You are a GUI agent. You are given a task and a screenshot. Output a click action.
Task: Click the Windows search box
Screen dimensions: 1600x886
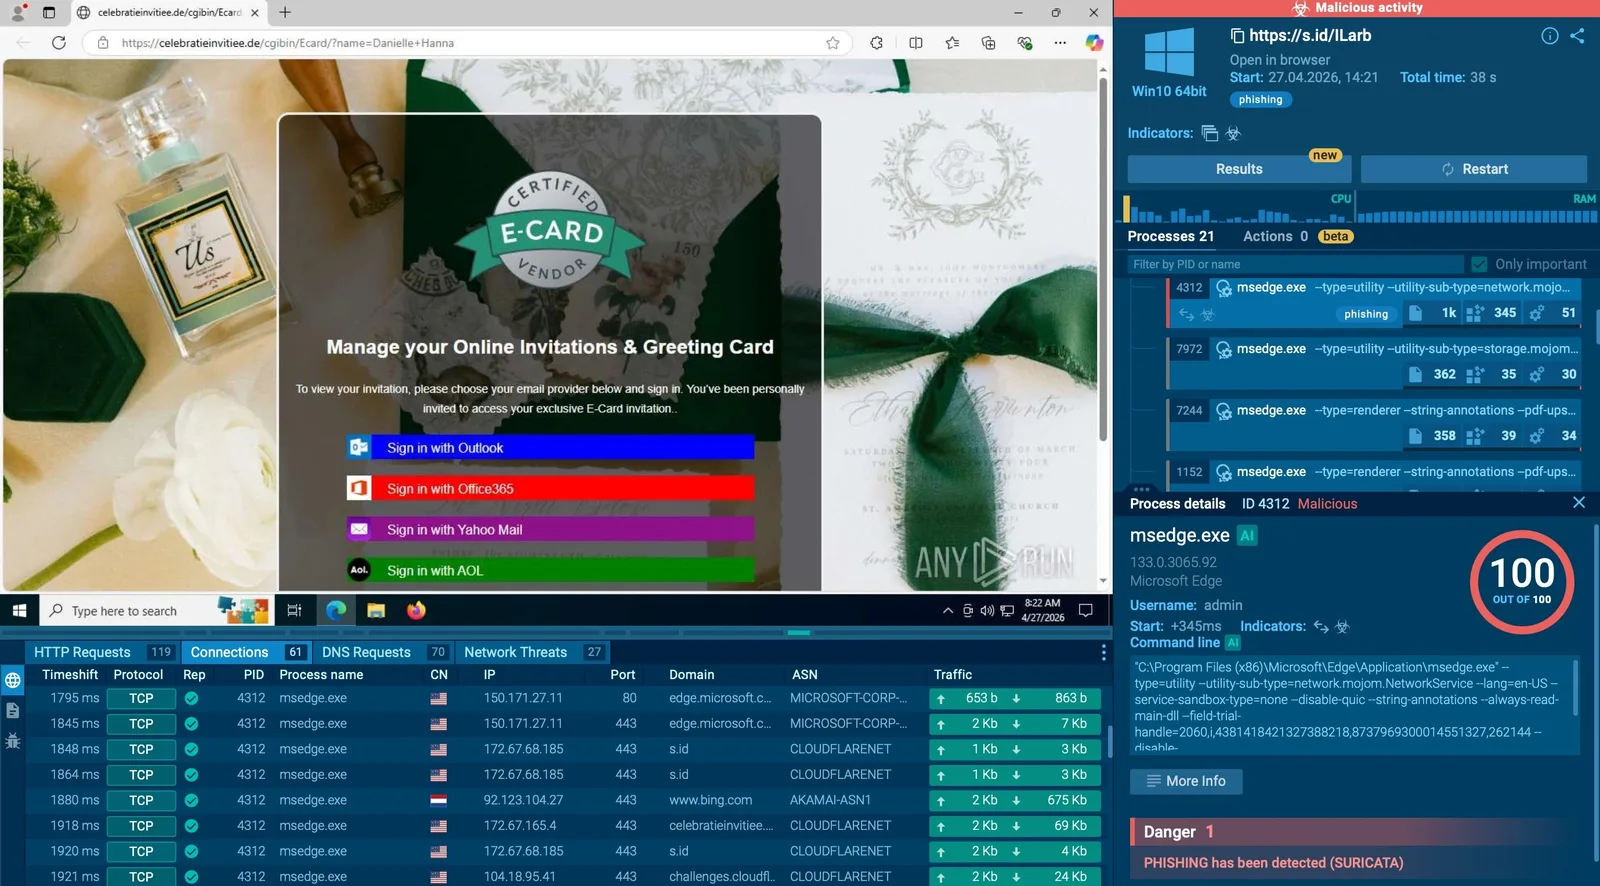[155, 610]
